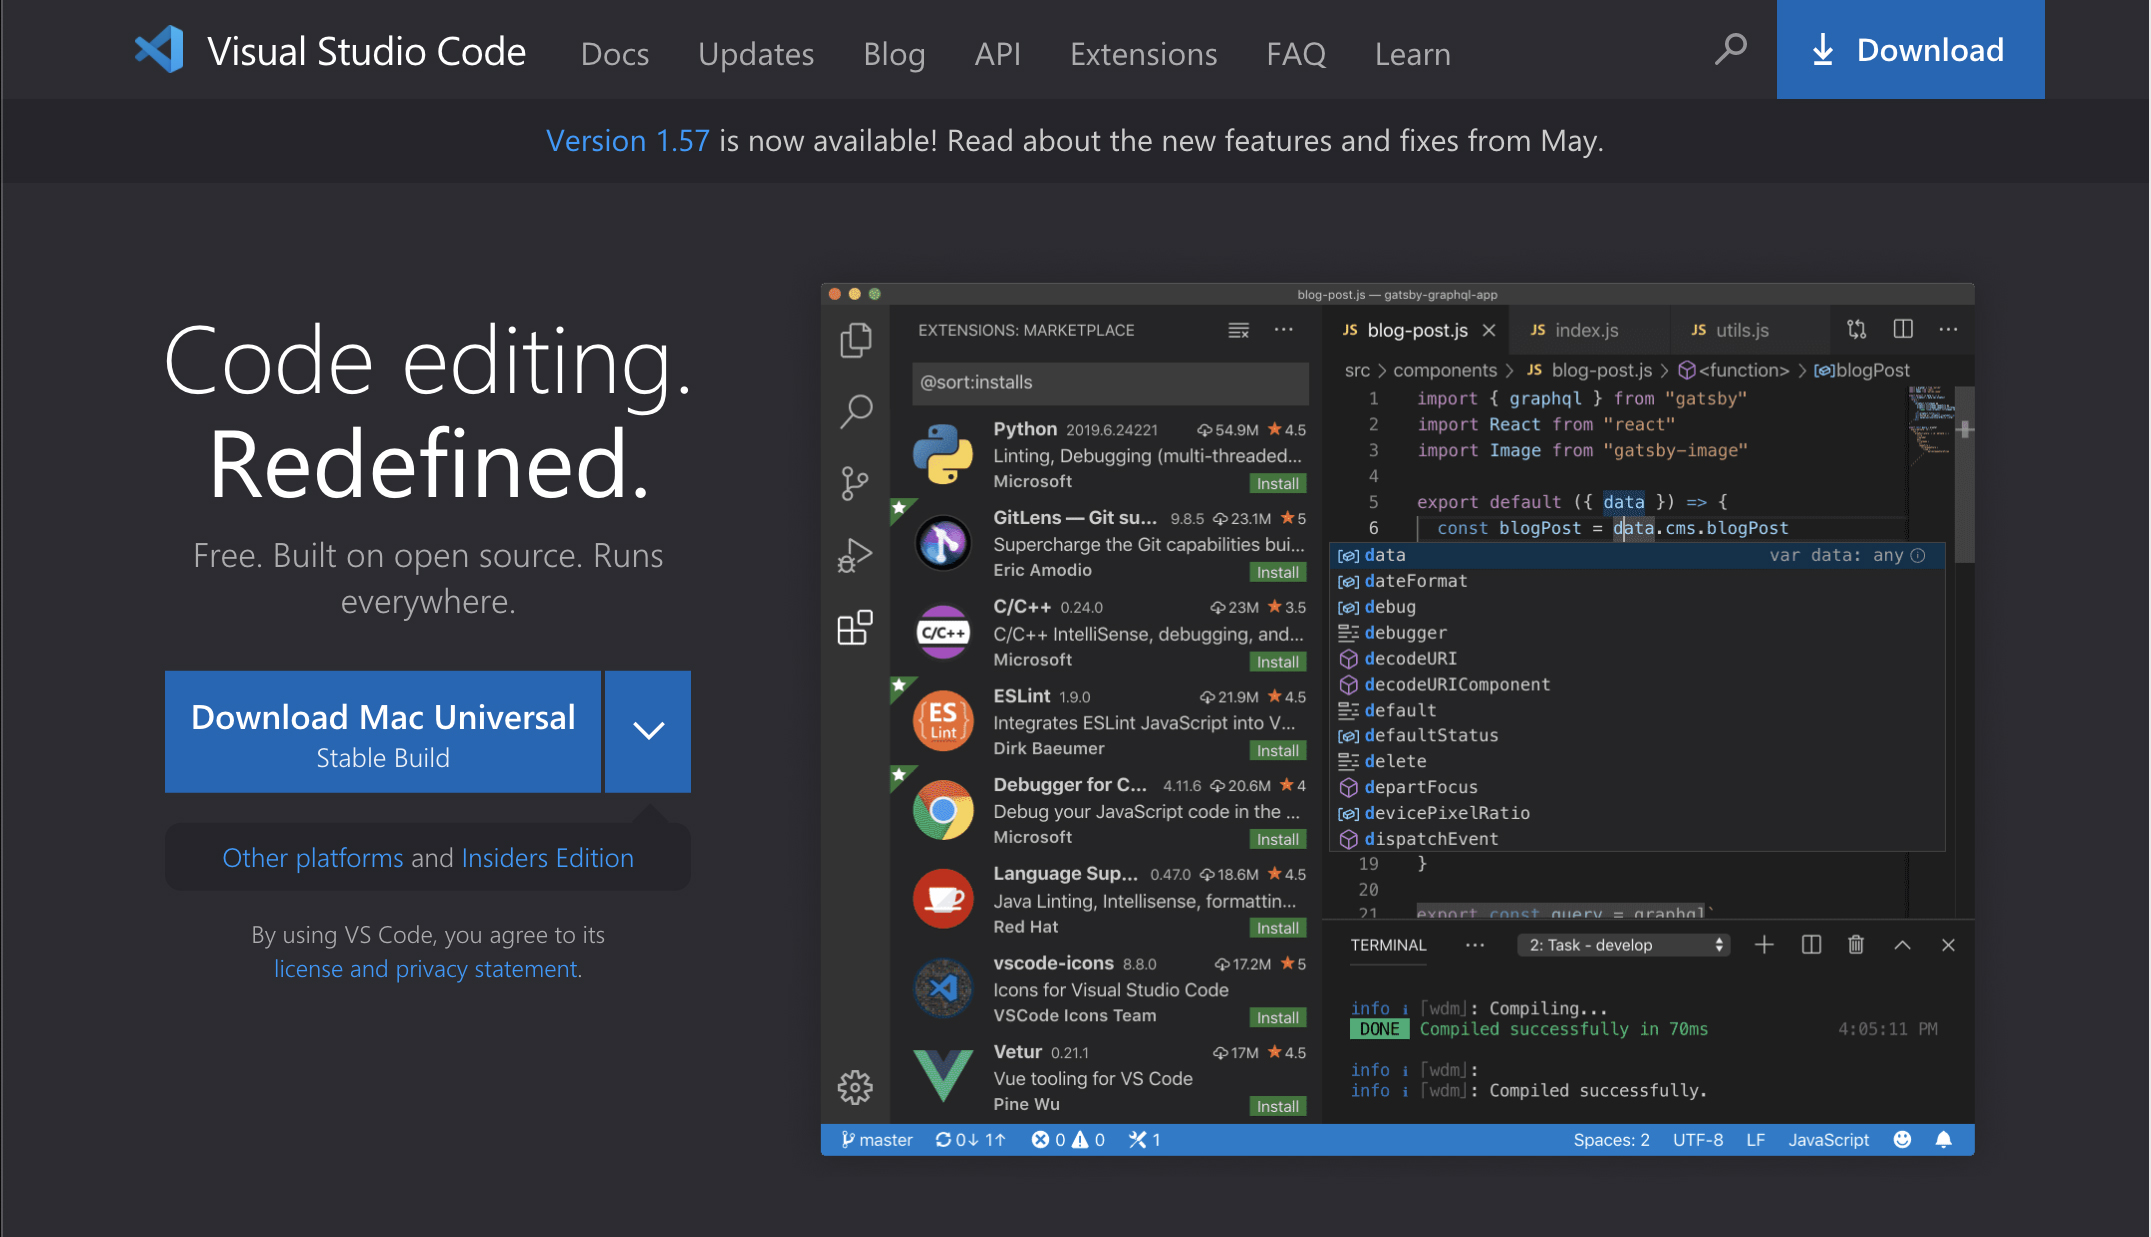2151x1237 pixels.
Task: Install the ESLint extension
Action: (x=1278, y=751)
